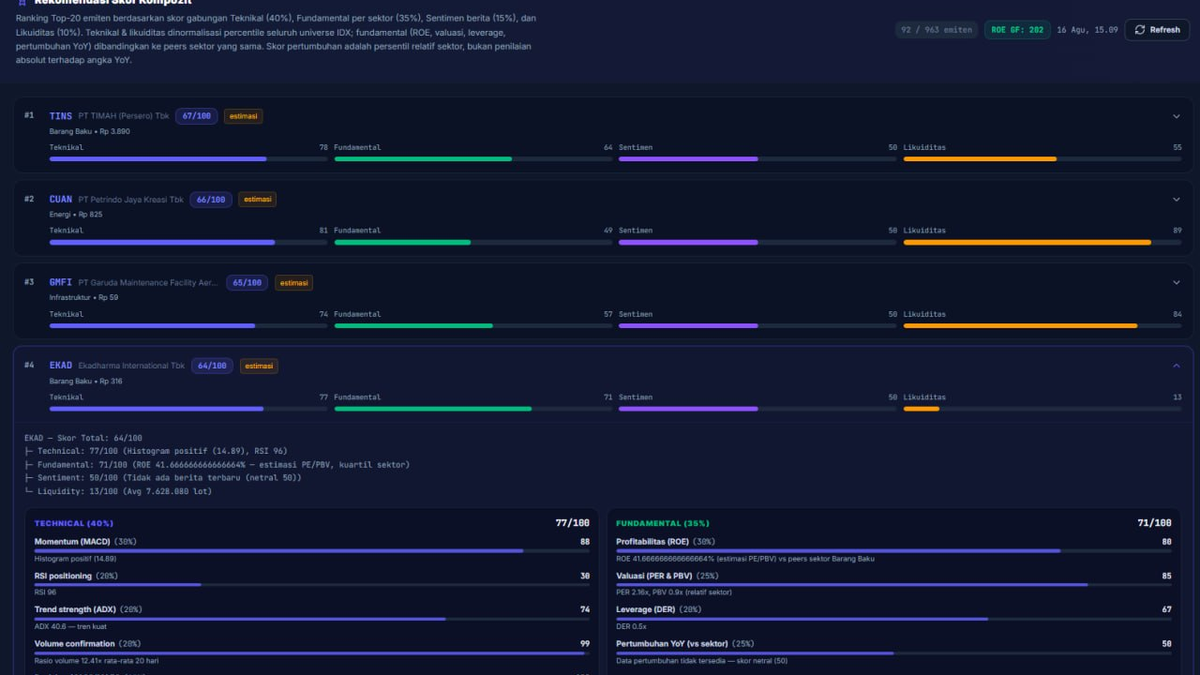Click GMFI Teknikal progress bar
This screenshot has height=675, width=1200.
click(189, 326)
